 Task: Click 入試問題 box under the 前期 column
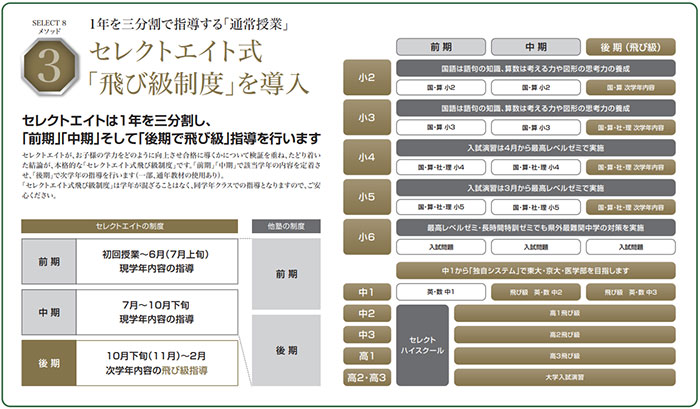441,247
